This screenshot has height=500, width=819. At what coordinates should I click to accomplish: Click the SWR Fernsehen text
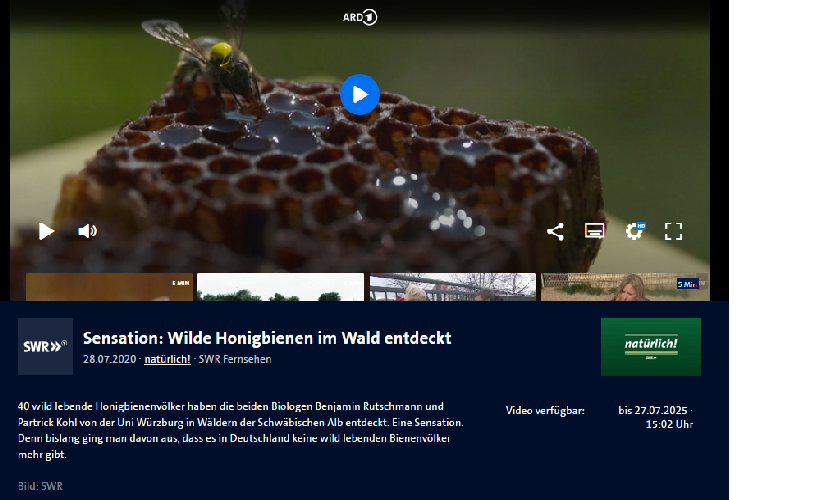pyautogui.click(x=235, y=359)
